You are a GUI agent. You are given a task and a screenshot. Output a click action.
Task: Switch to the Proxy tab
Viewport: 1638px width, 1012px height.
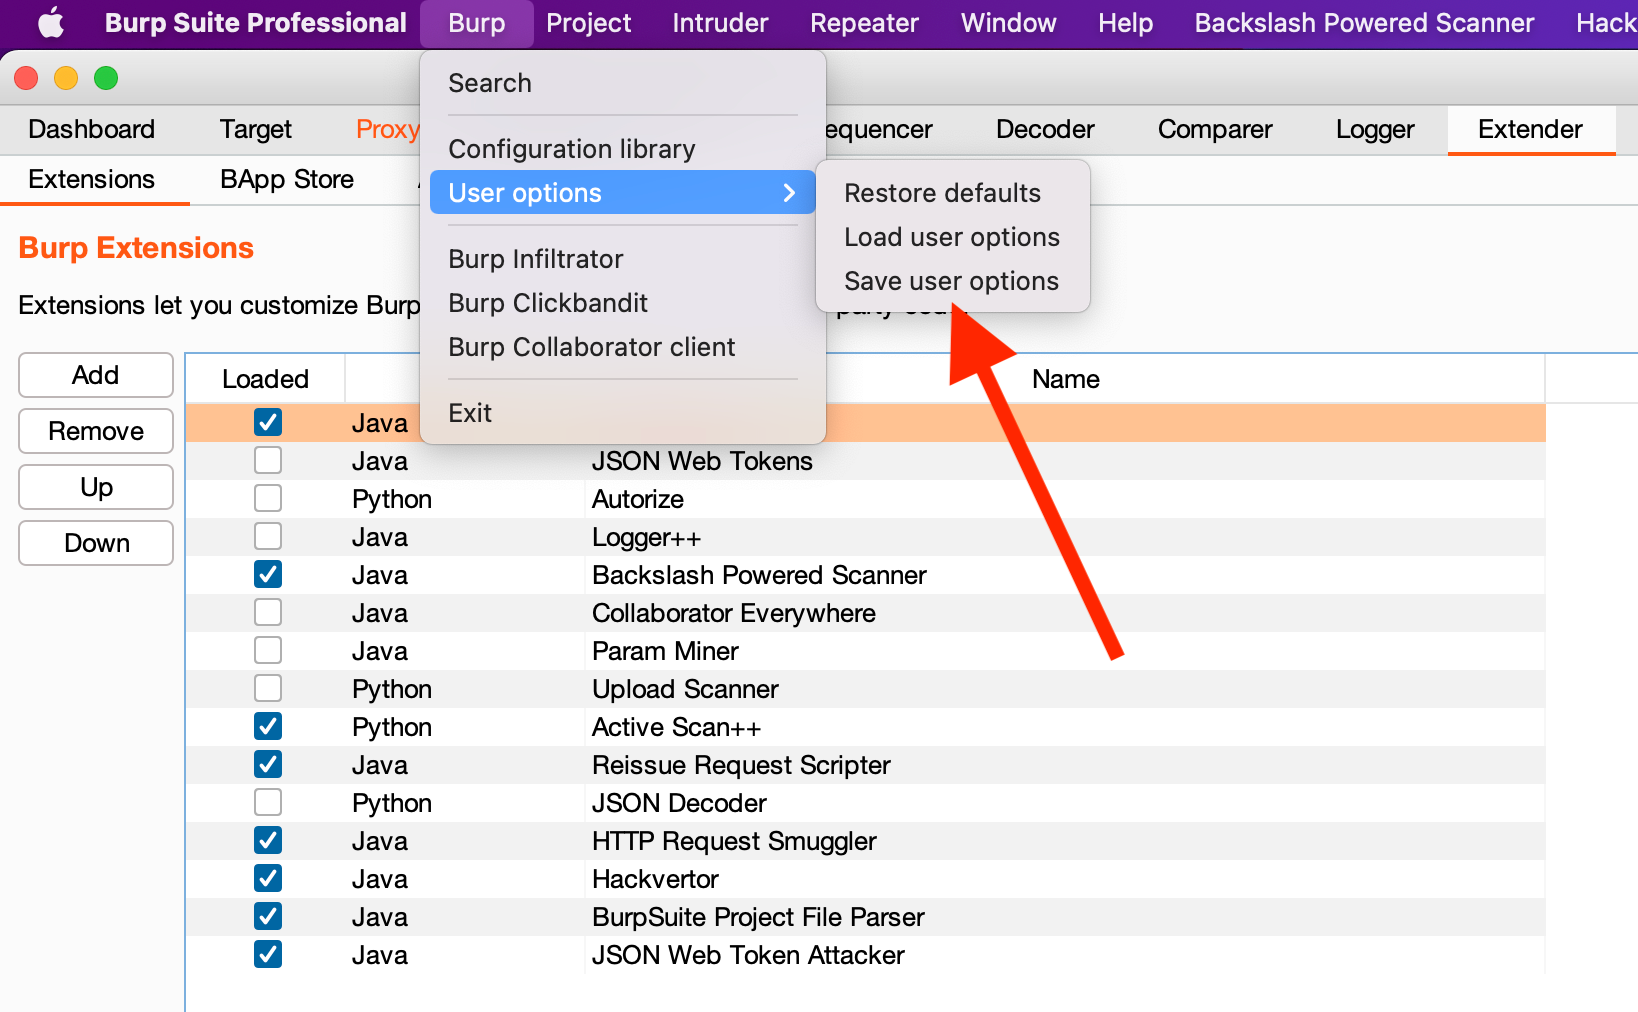386,129
